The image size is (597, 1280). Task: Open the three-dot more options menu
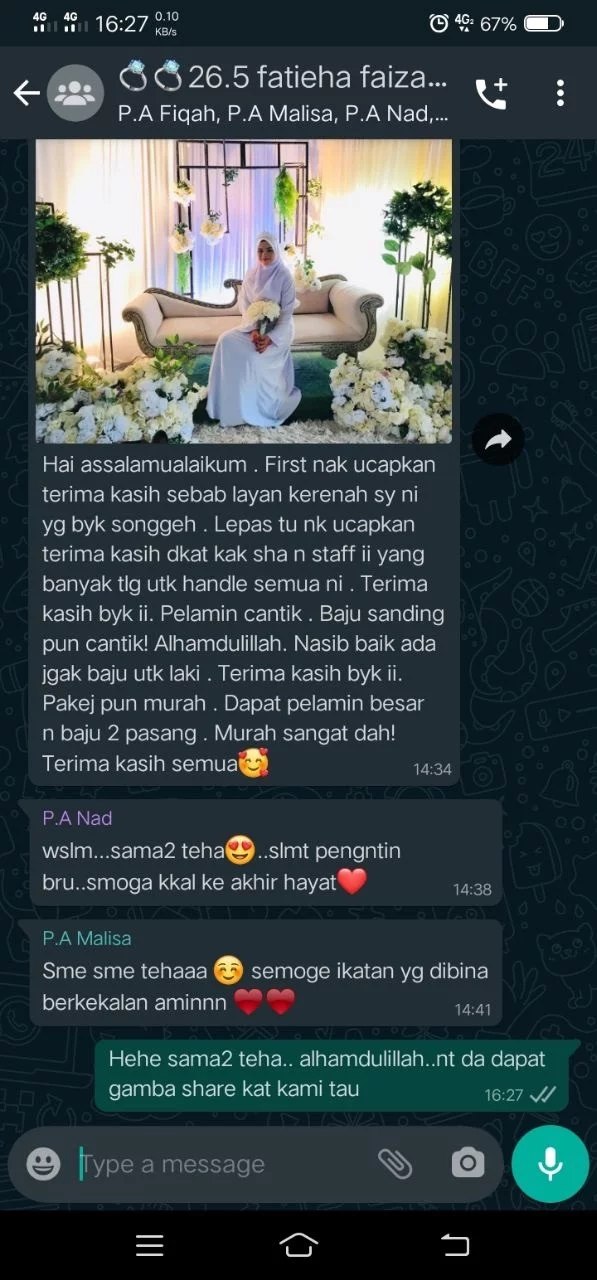pyautogui.click(x=560, y=93)
